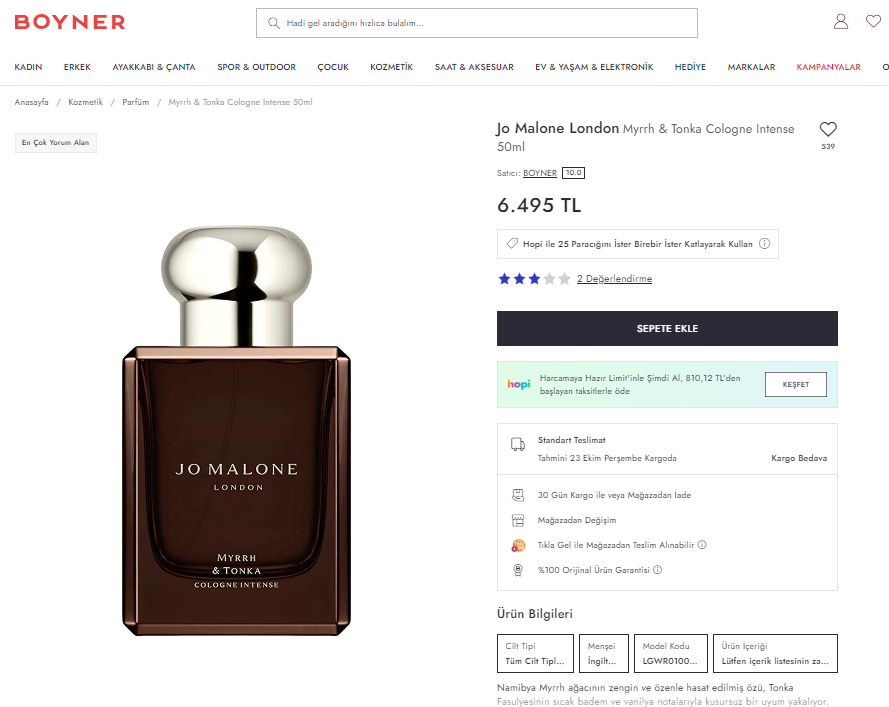
Task: Click the BOYNER seller link
Action: pyautogui.click(x=540, y=173)
